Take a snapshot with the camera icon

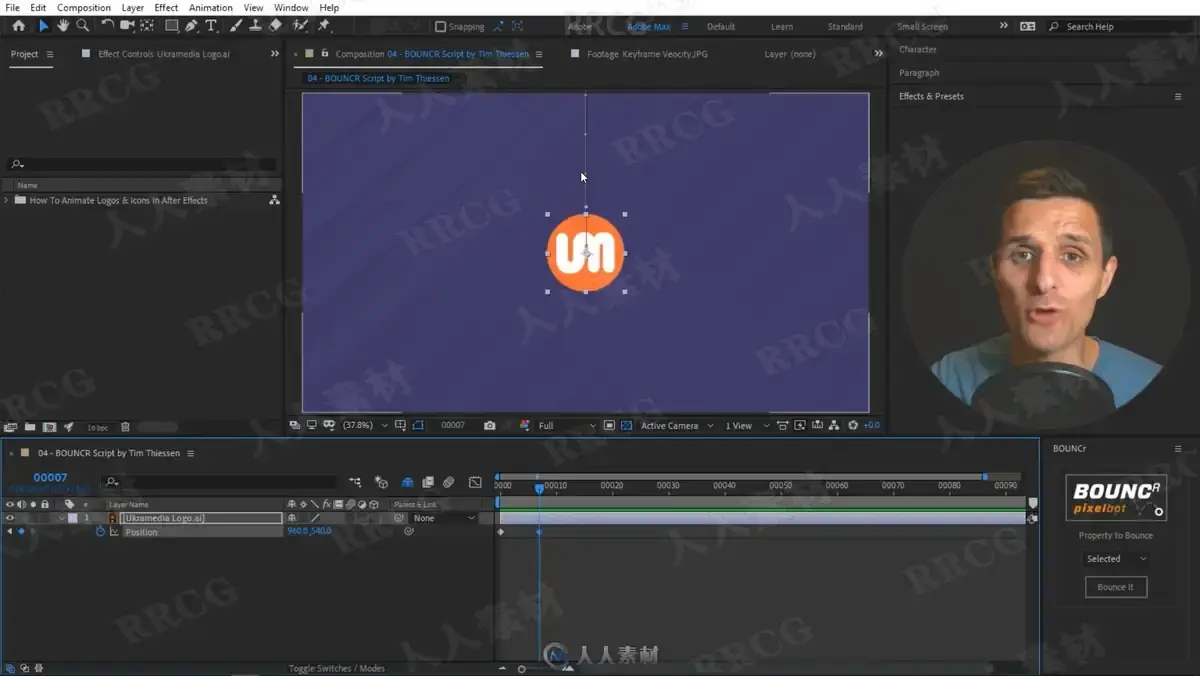point(489,425)
